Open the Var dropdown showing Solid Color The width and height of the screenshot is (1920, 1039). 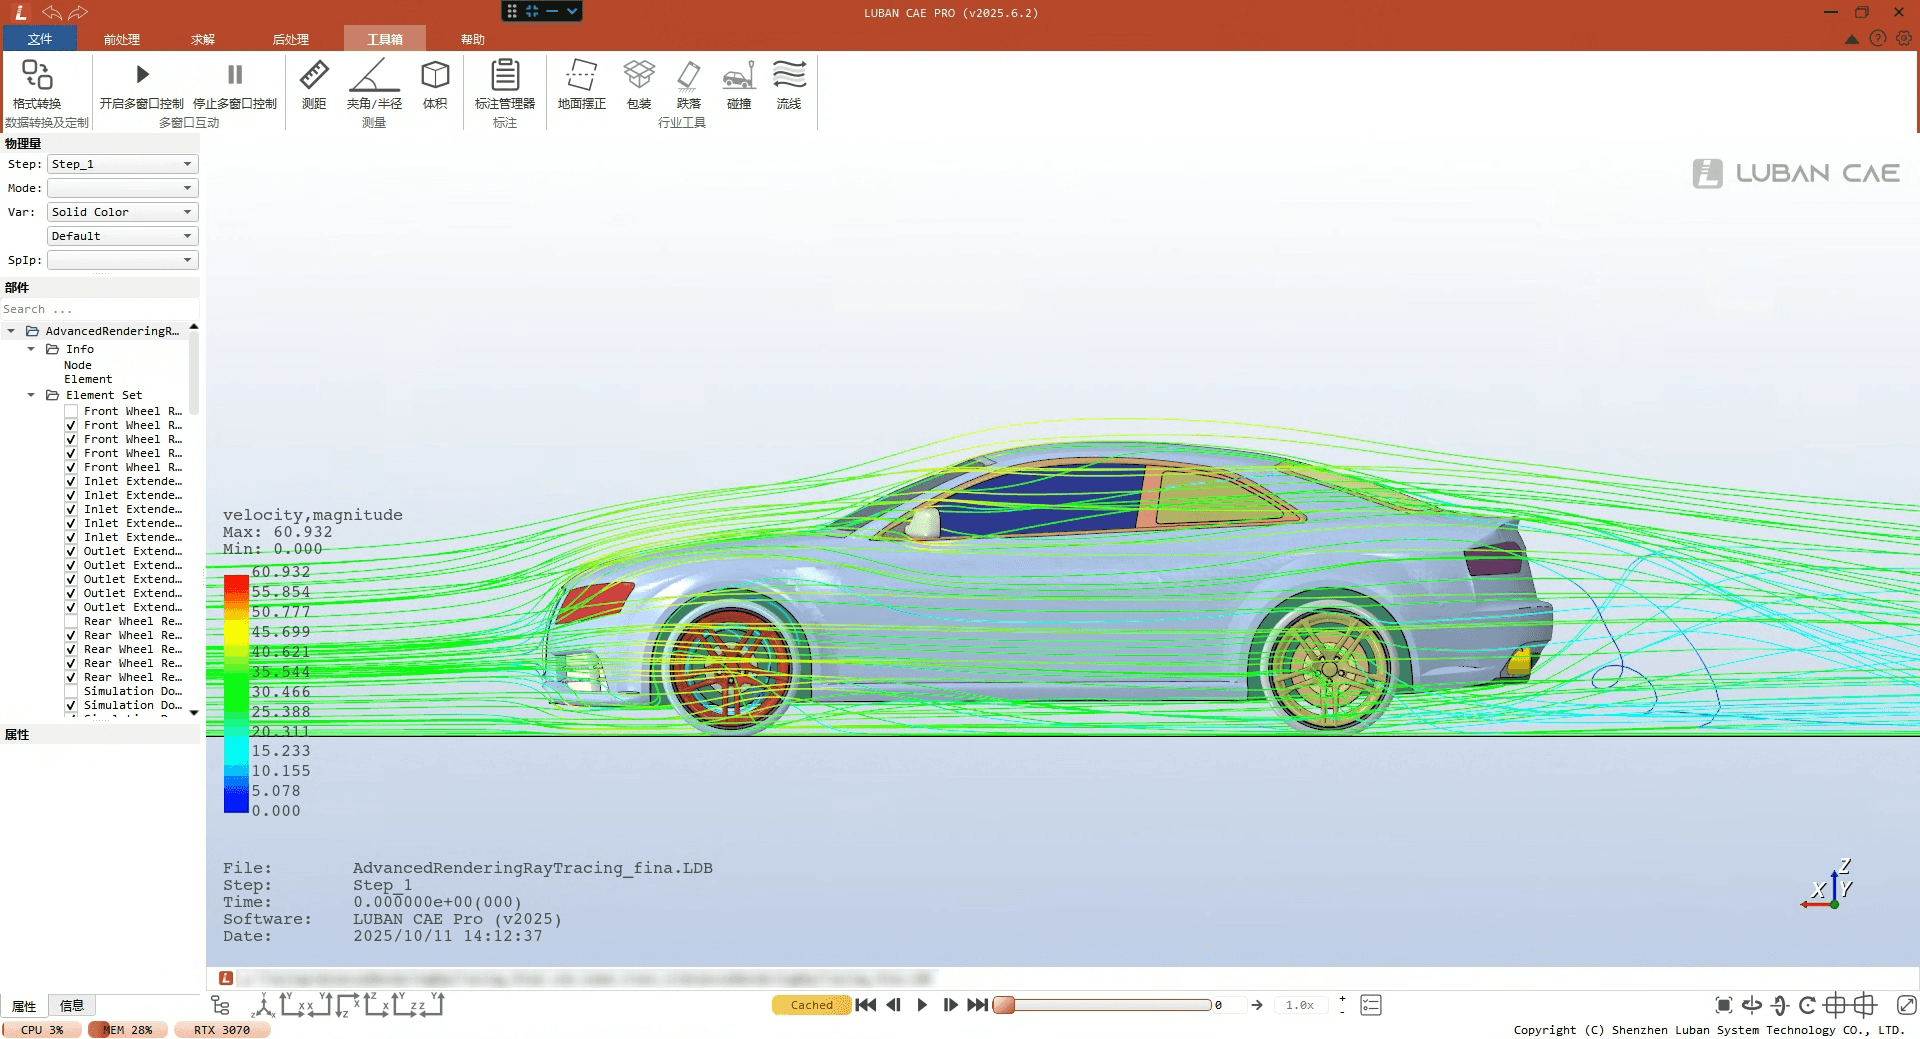click(122, 212)
